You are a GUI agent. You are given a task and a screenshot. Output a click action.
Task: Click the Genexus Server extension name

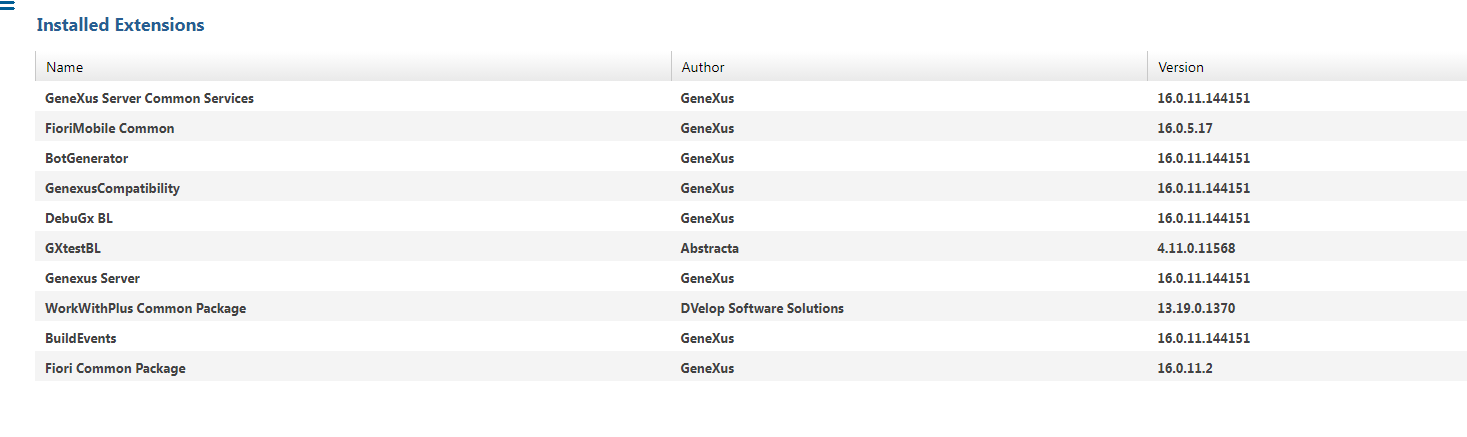click(x=93, y=278)
